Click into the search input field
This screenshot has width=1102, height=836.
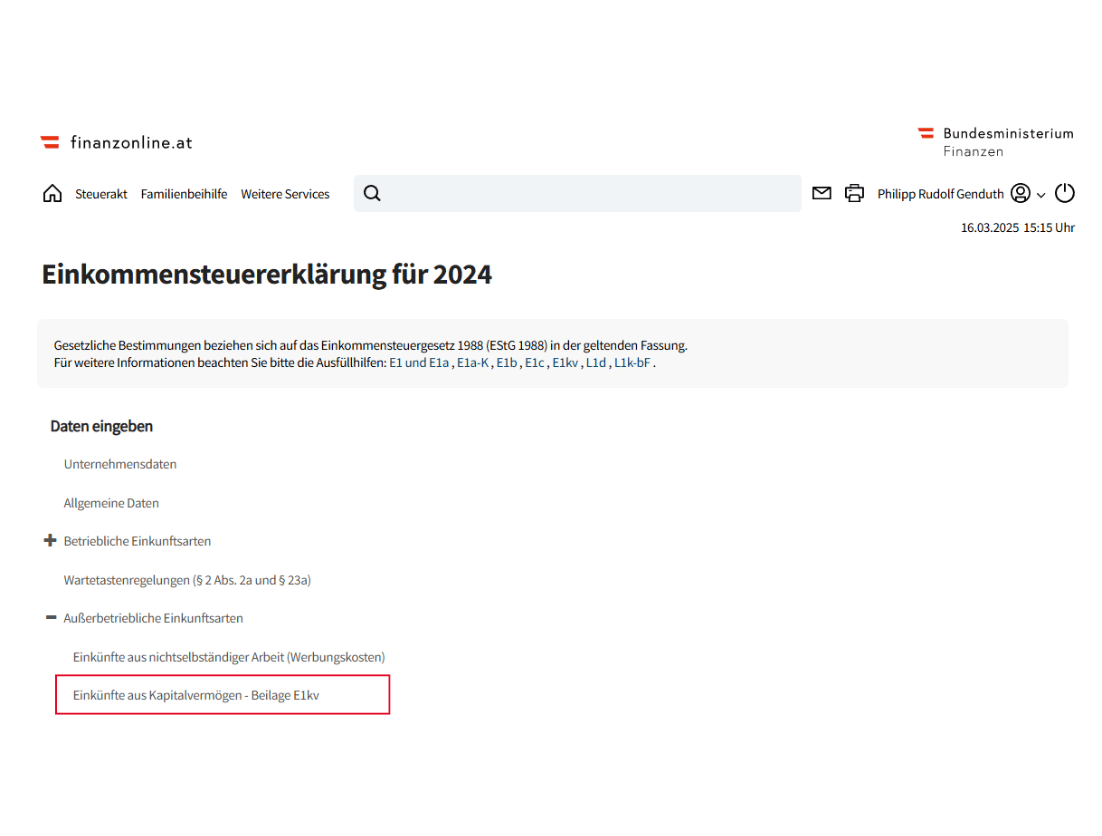click(578, 193)
